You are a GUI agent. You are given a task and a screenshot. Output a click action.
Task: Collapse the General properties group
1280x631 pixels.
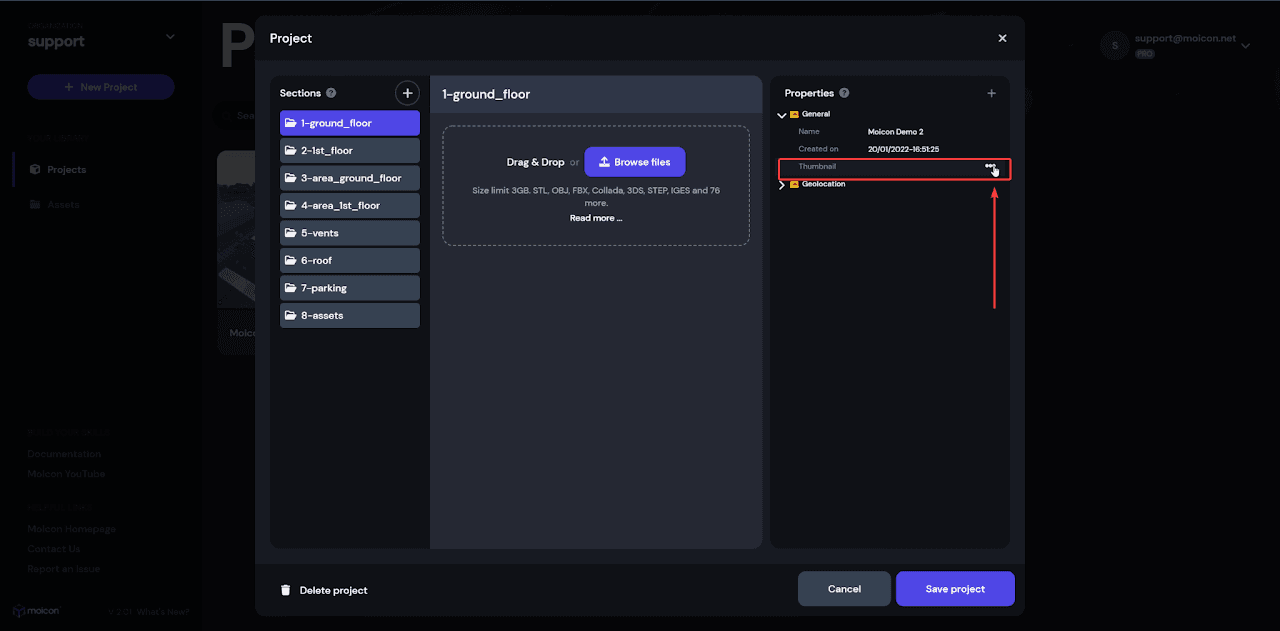(x=782, y=115)
